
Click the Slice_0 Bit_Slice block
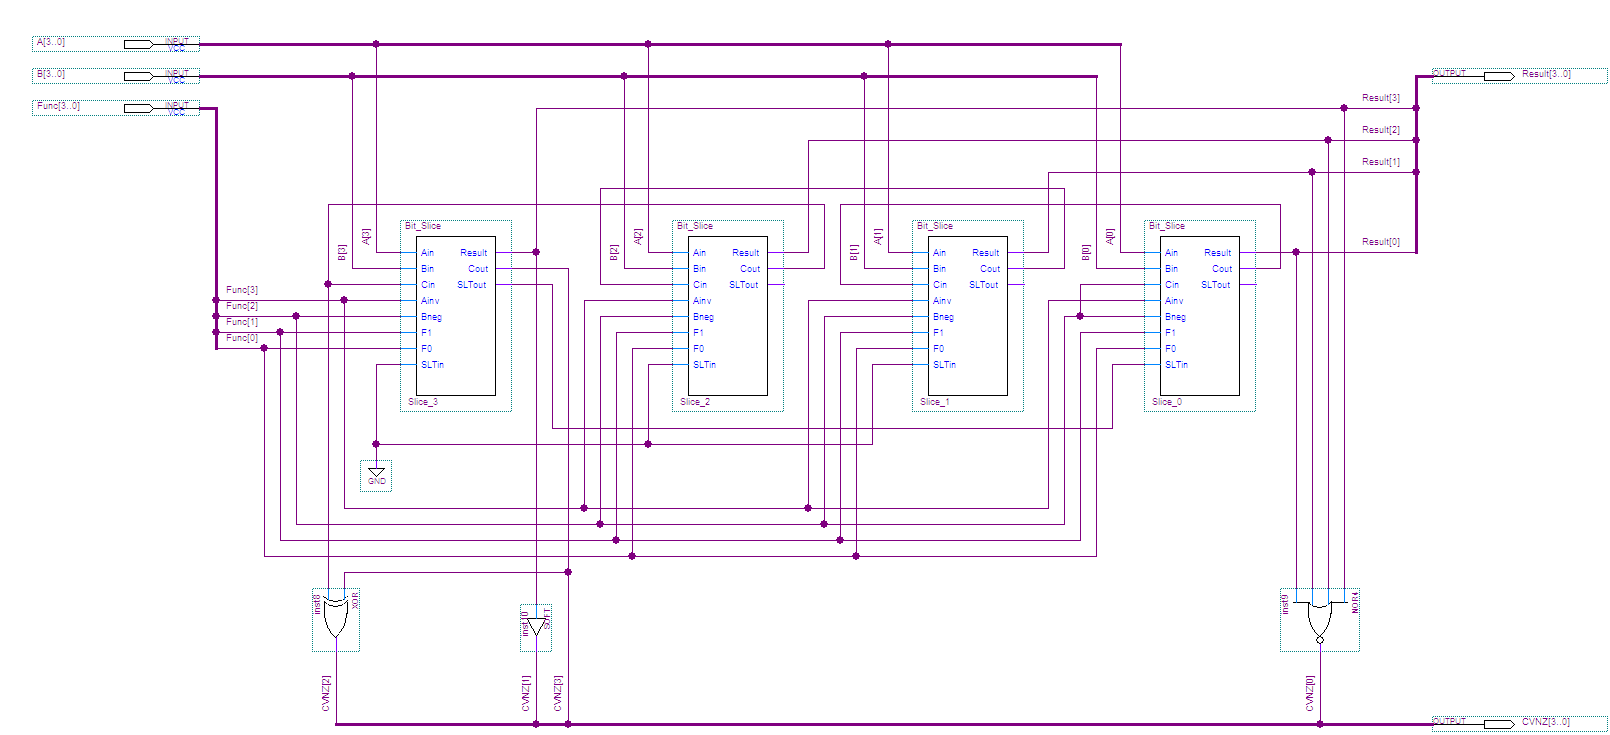(1200, 316)
